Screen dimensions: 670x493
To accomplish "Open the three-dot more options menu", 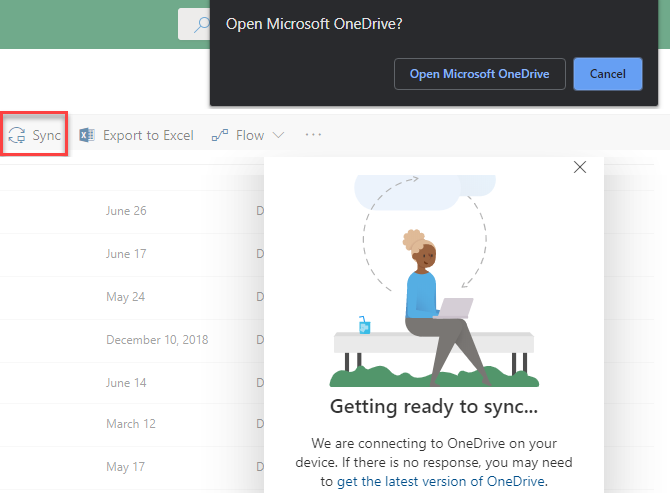I will [x=313, y=135].
